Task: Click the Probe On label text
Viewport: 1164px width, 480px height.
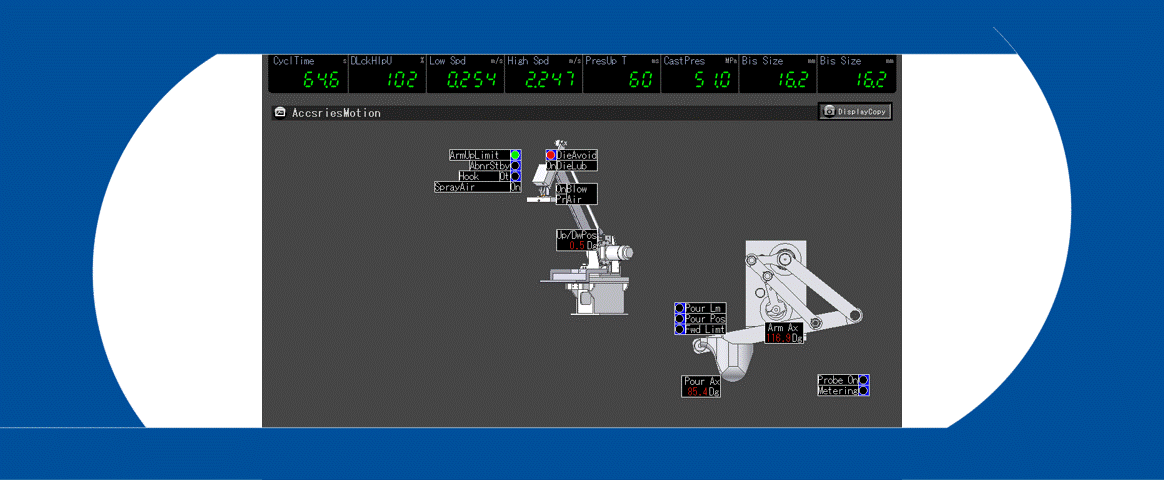Action: pos(837,380)
